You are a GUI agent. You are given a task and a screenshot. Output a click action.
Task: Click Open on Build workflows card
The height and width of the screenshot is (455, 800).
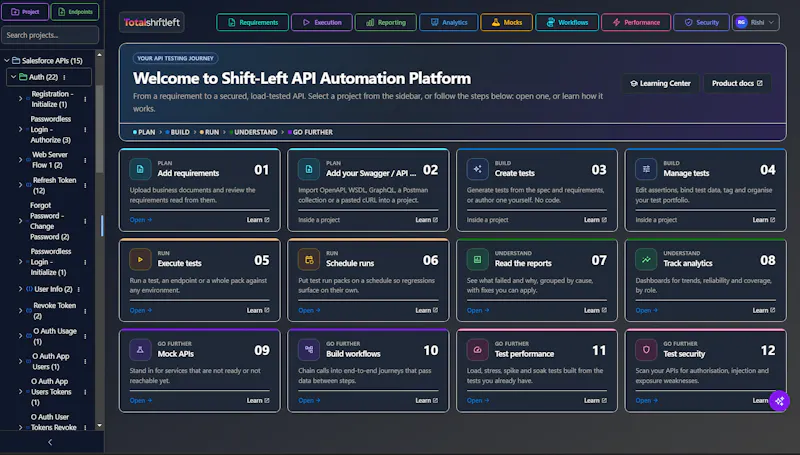click(x=309, y=400)
